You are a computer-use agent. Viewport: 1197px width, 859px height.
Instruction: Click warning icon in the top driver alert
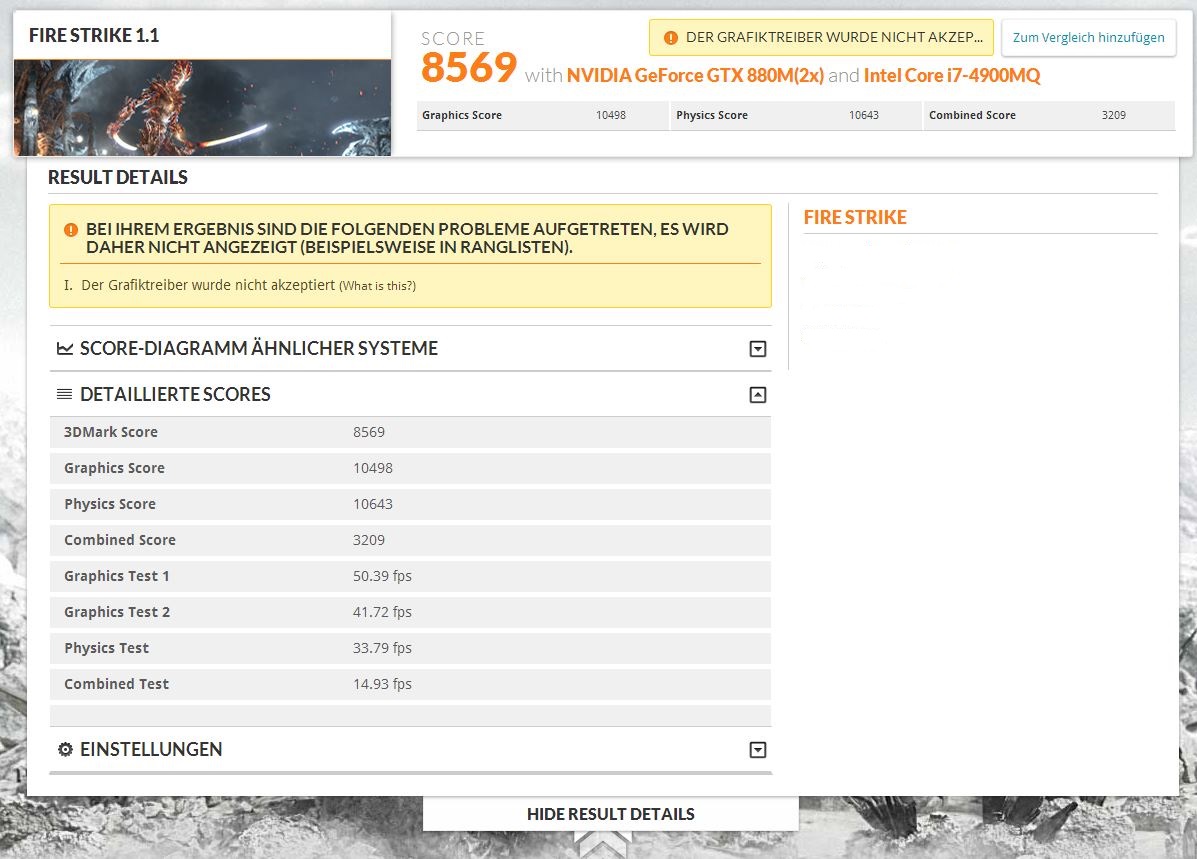coord(669,38)
